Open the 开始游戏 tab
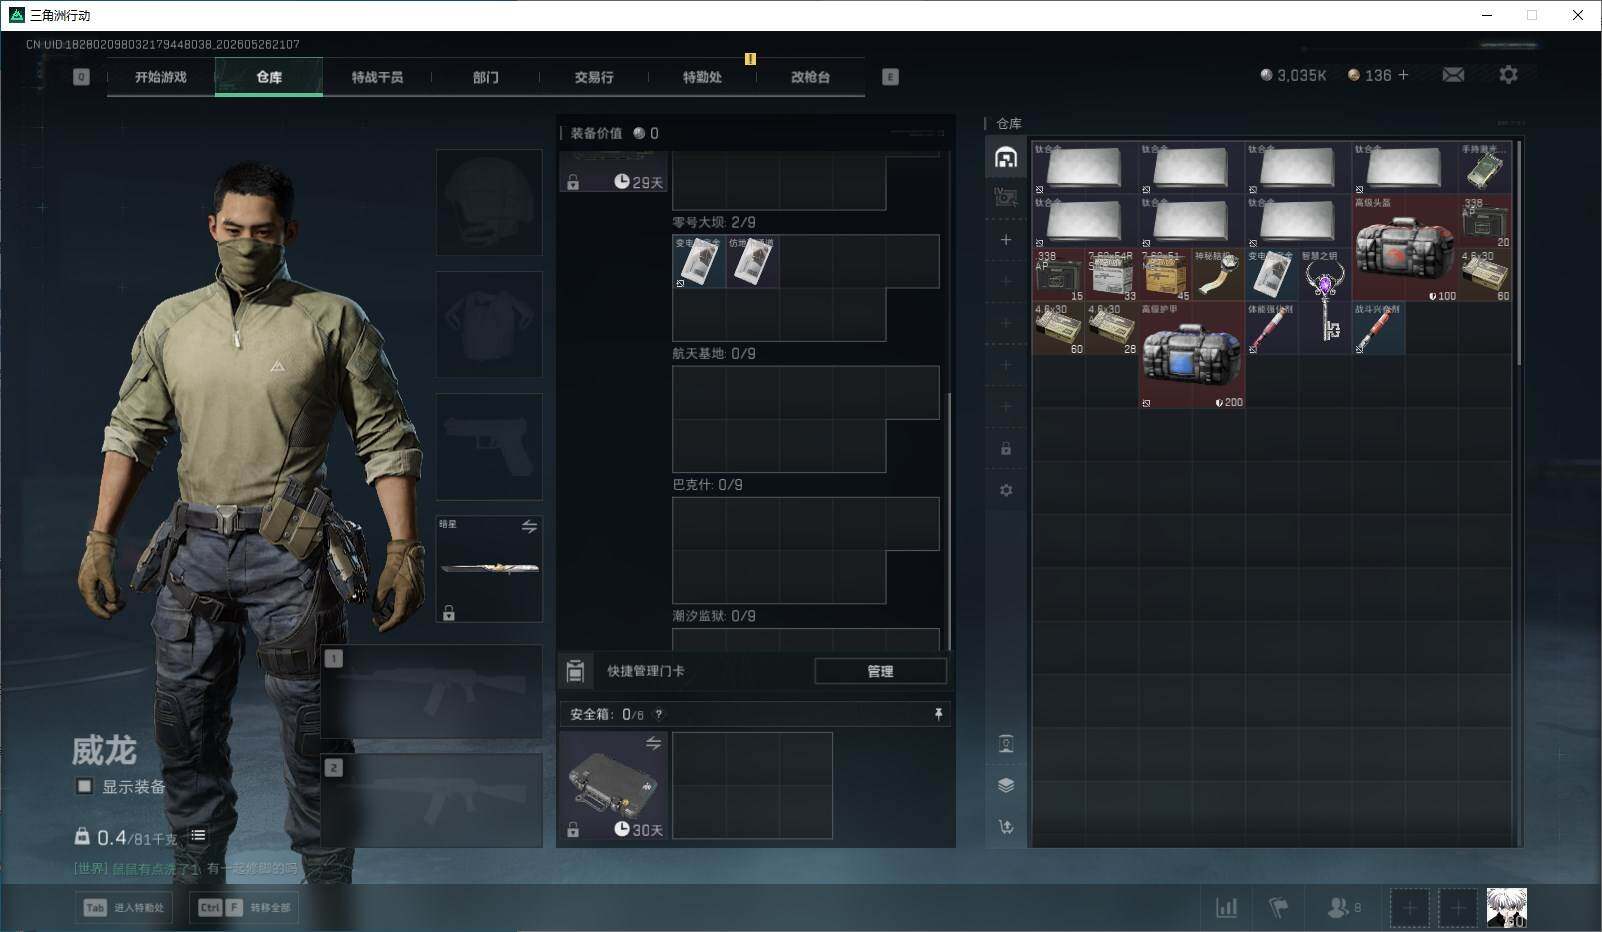 pyautogui.click(x=160, y=77)
